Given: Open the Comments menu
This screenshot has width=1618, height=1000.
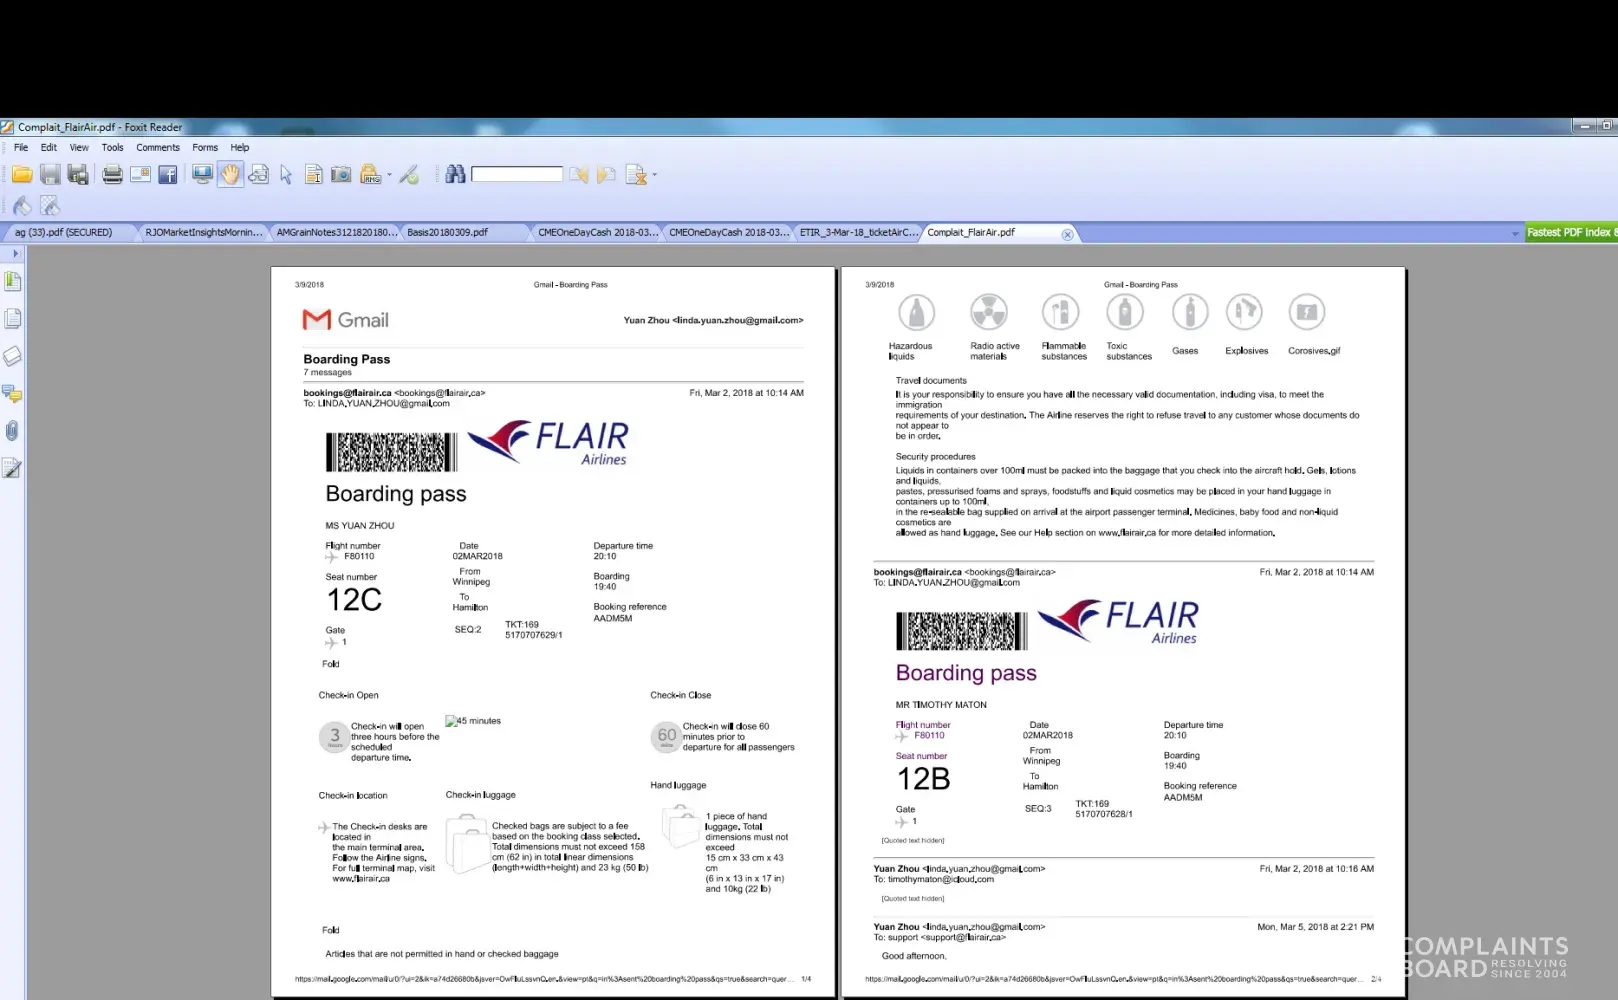Looking at the screenshot, I should [158, 147].
